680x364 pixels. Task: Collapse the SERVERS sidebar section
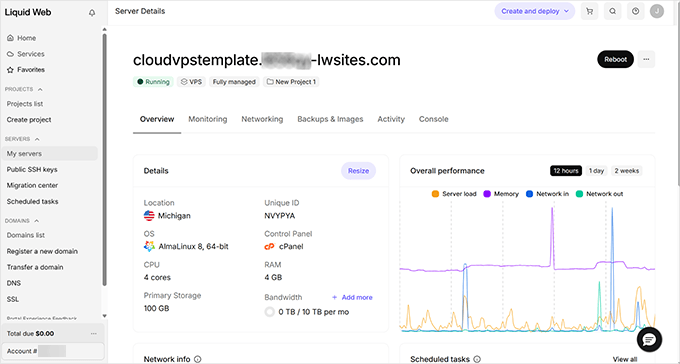[37, 139]
